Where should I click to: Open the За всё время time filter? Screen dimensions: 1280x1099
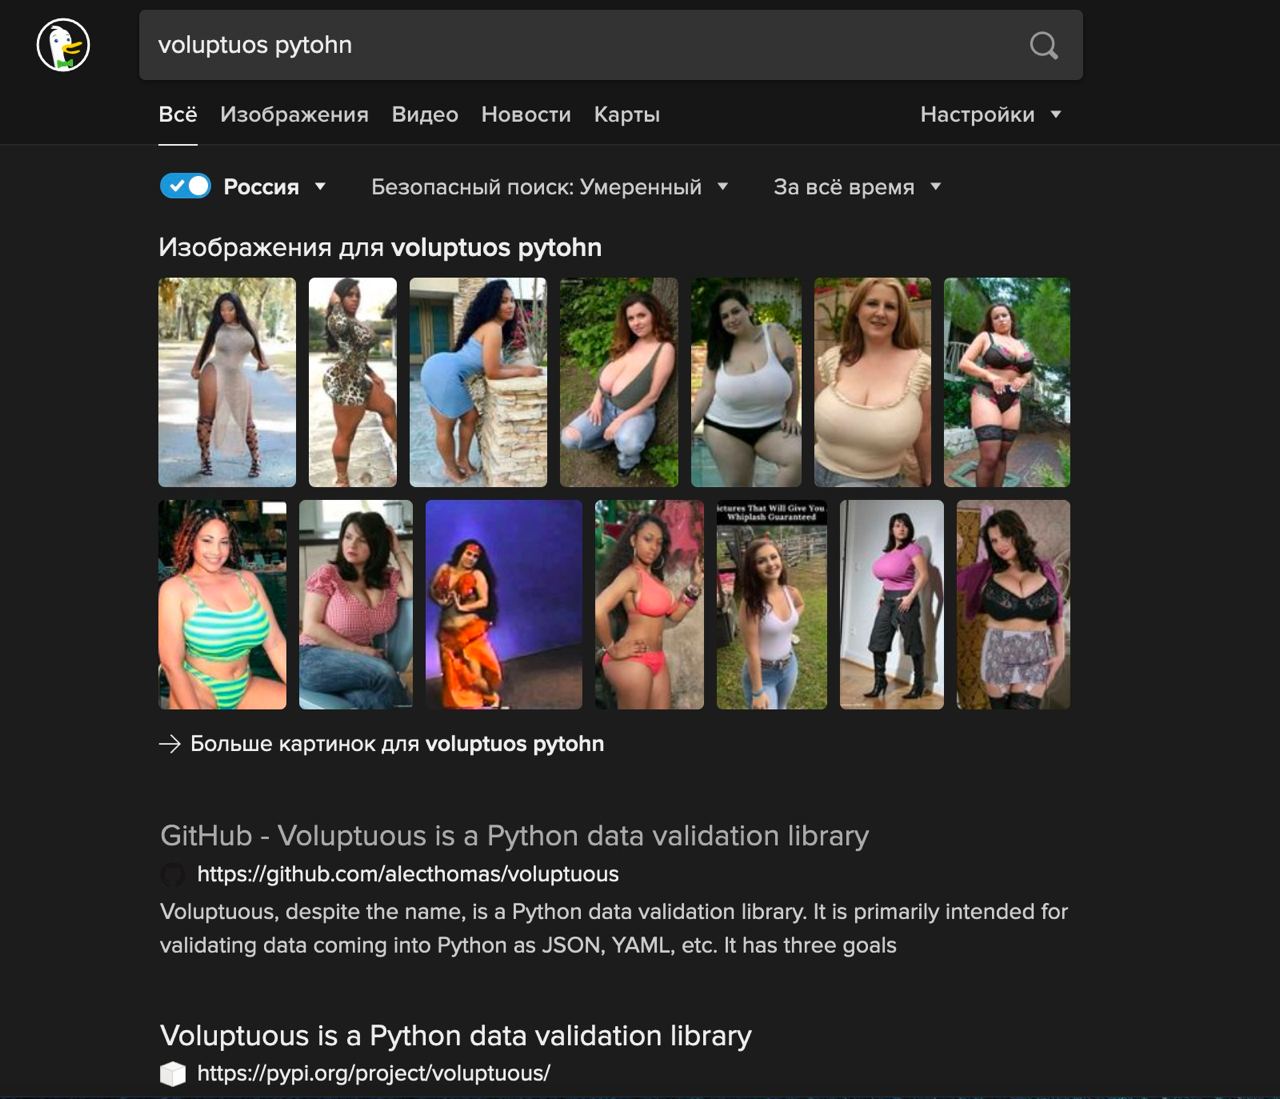tap(857, 187)
